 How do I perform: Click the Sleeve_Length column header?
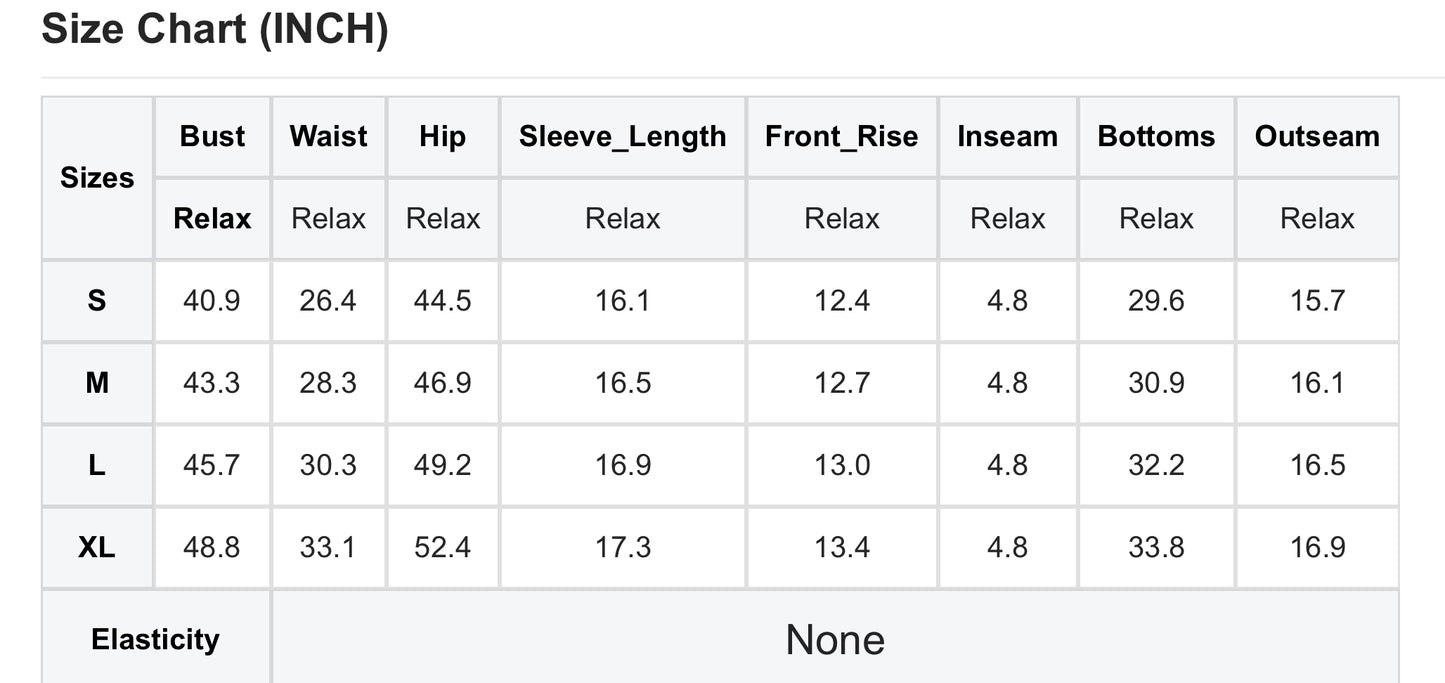(x=622, y=137)
